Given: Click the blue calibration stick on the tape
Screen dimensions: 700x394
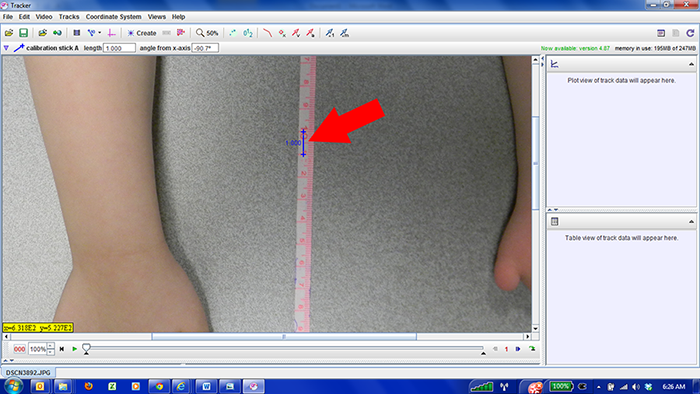Looking at the screenshot, I should pos(303,143).
